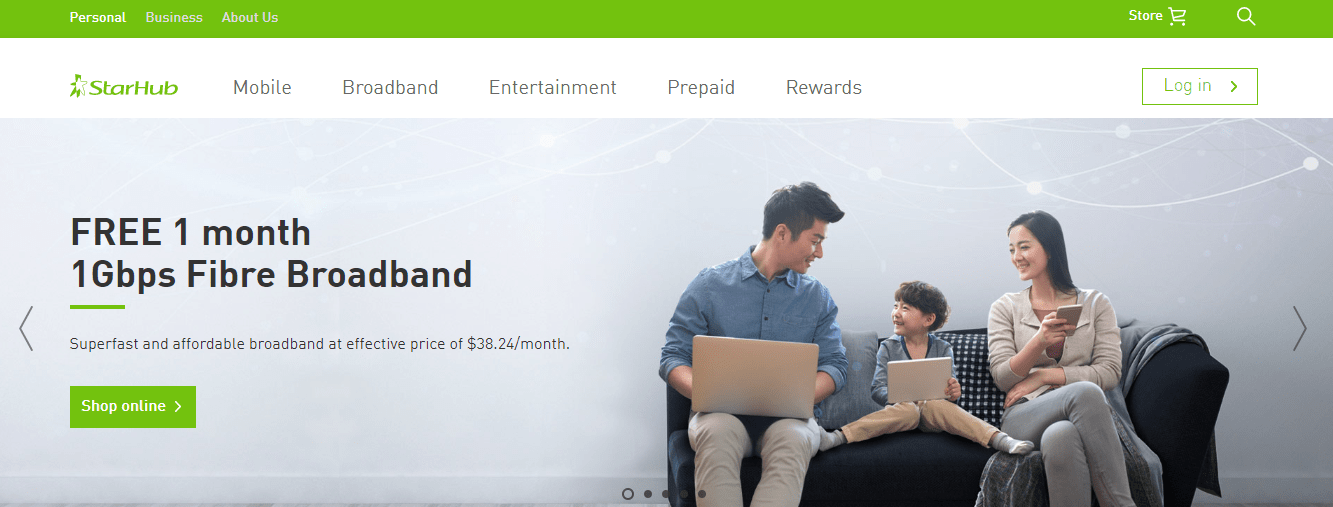Expand the Broadband navigation menu
The image size is (1333, 507).
[x=390, y=88]
